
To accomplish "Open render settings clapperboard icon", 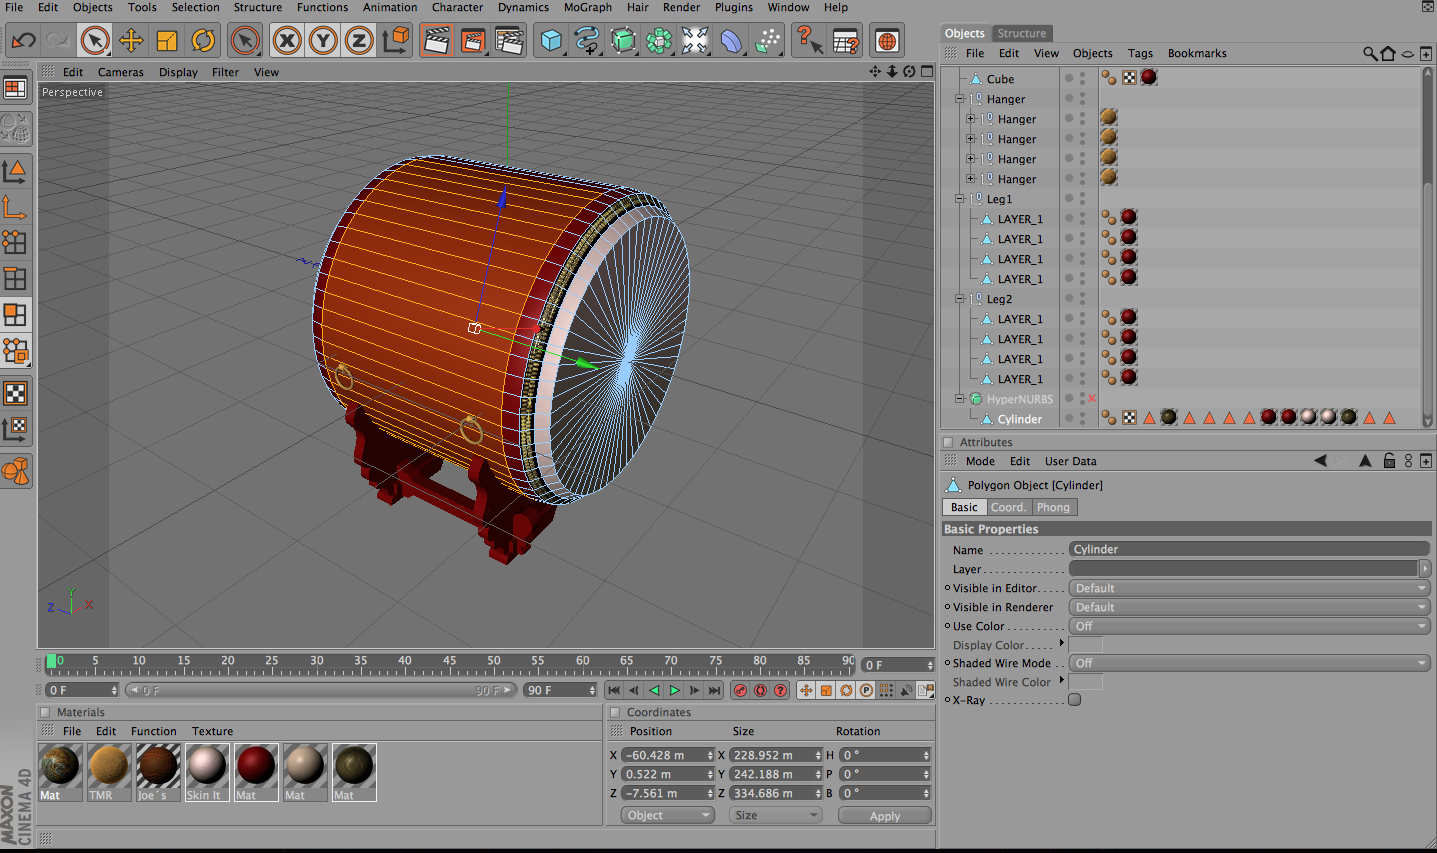I will click(509, 41).
